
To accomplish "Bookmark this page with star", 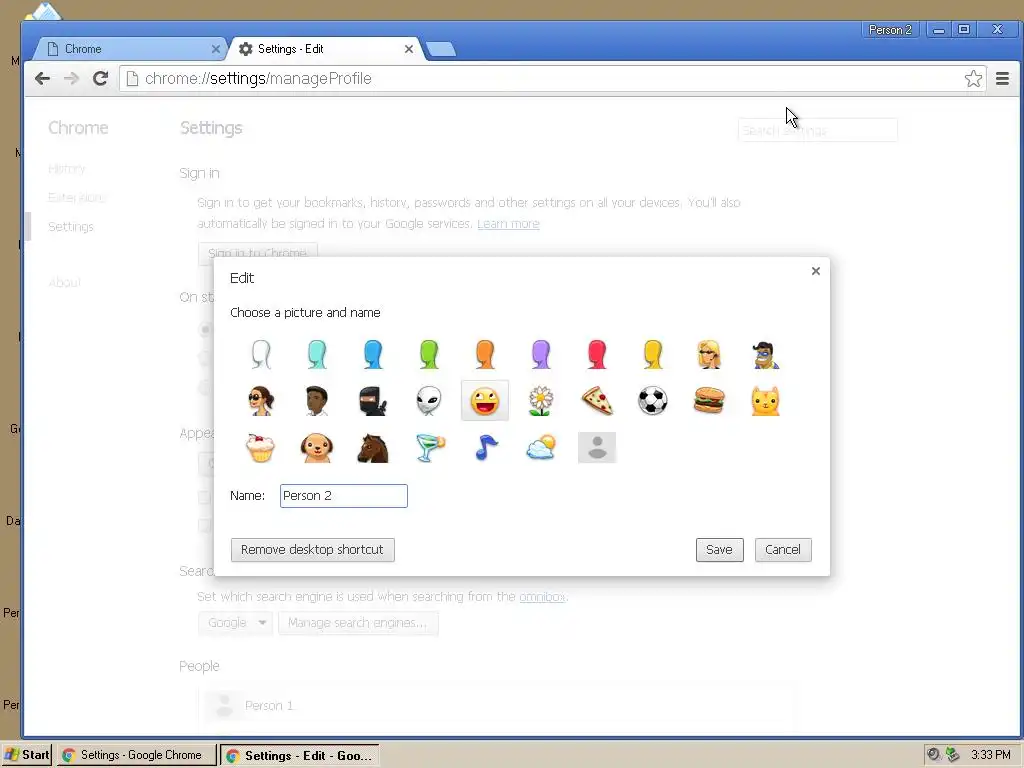I will click(x=973, y=78).
